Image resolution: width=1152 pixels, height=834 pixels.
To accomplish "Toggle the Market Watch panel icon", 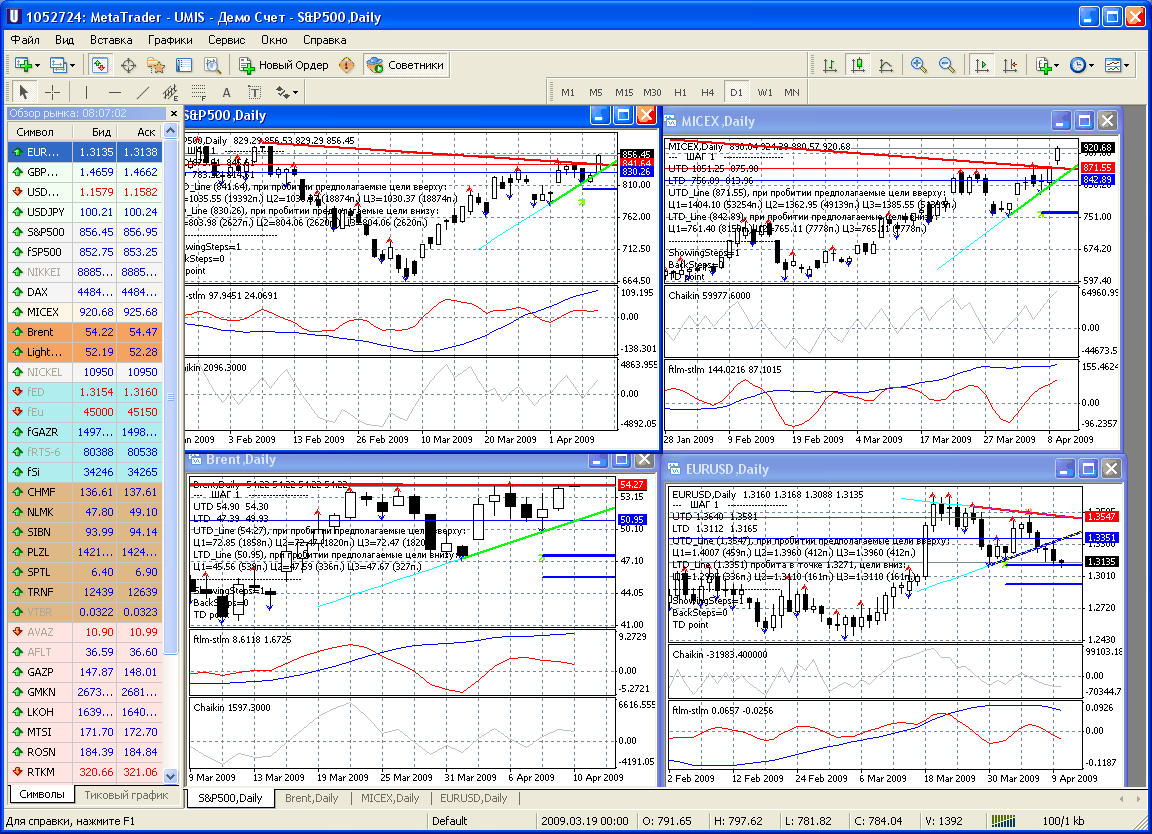I will pyautogui.click(x=100, y=65).
